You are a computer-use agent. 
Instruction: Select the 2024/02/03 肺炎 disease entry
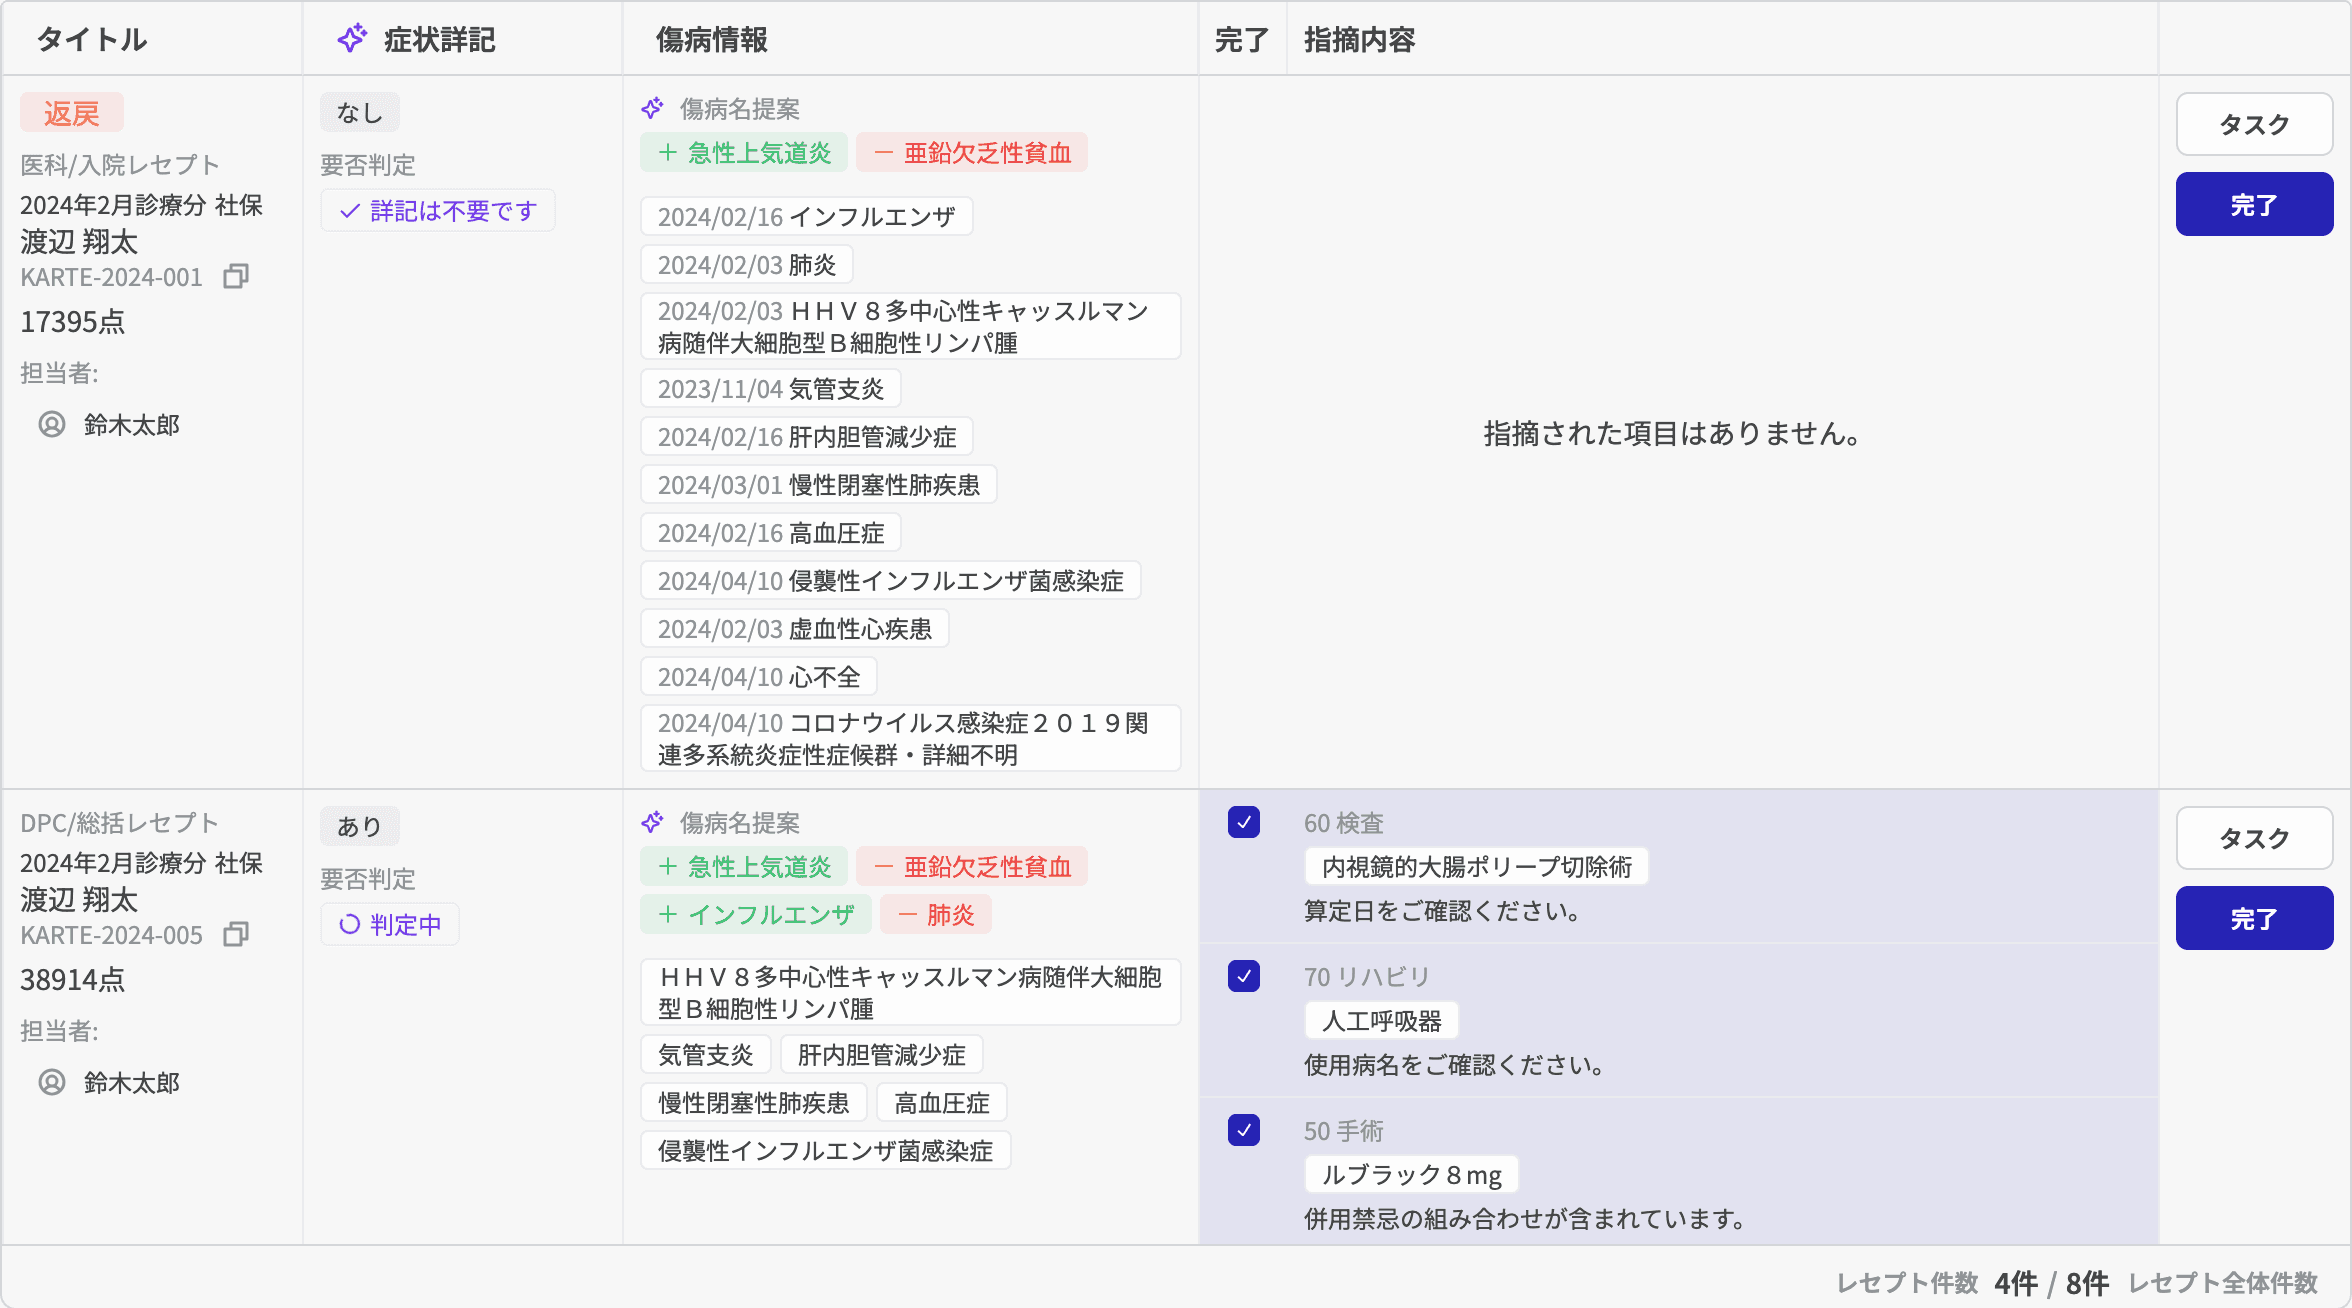tap(747, 265)
